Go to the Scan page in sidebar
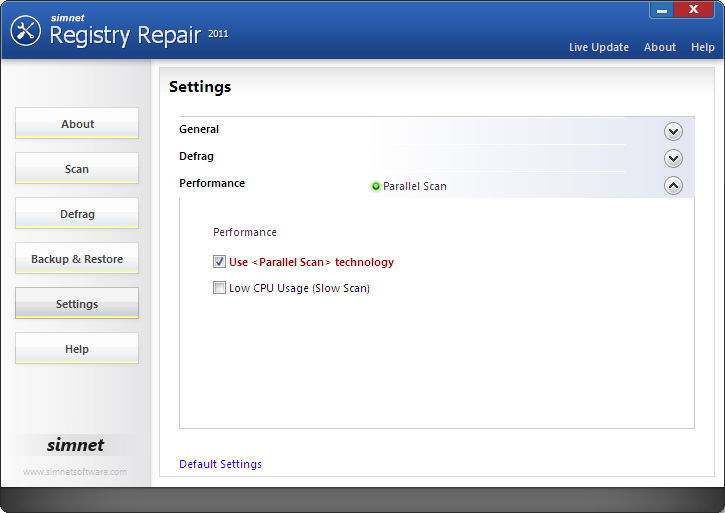725x513 pixels. [x=77, y=169]
